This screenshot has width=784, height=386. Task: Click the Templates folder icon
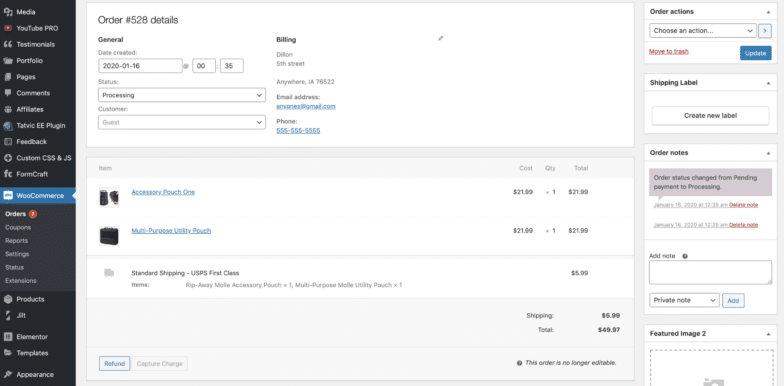8,353
